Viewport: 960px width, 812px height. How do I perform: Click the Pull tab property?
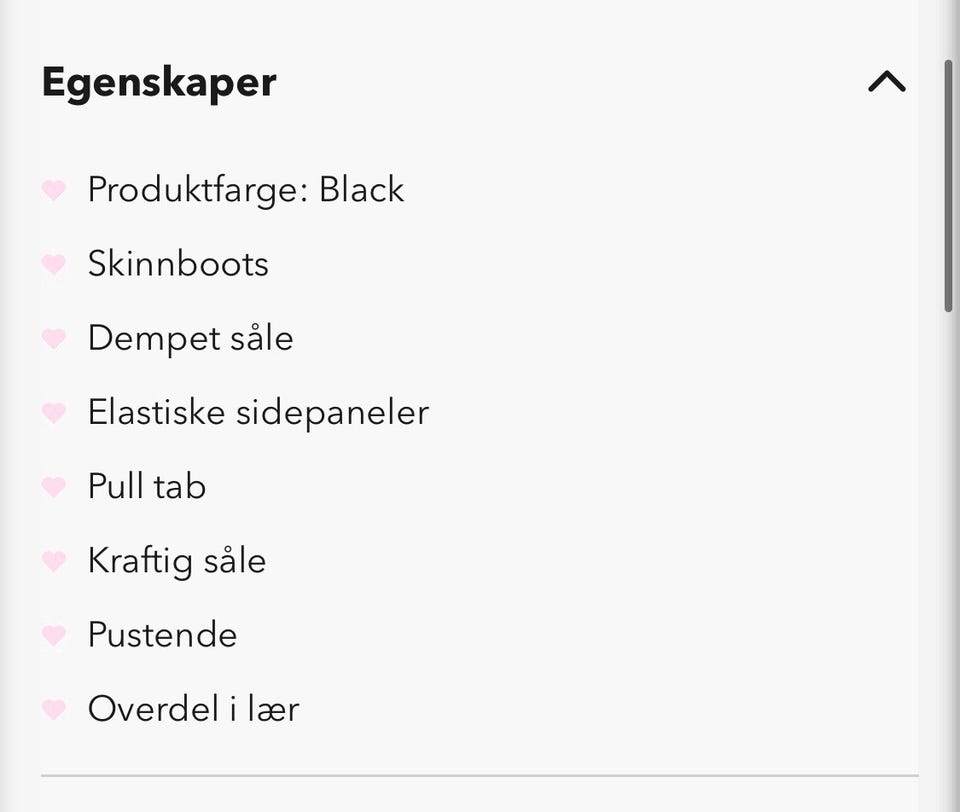pyautogui.click(x=147, y=487)
